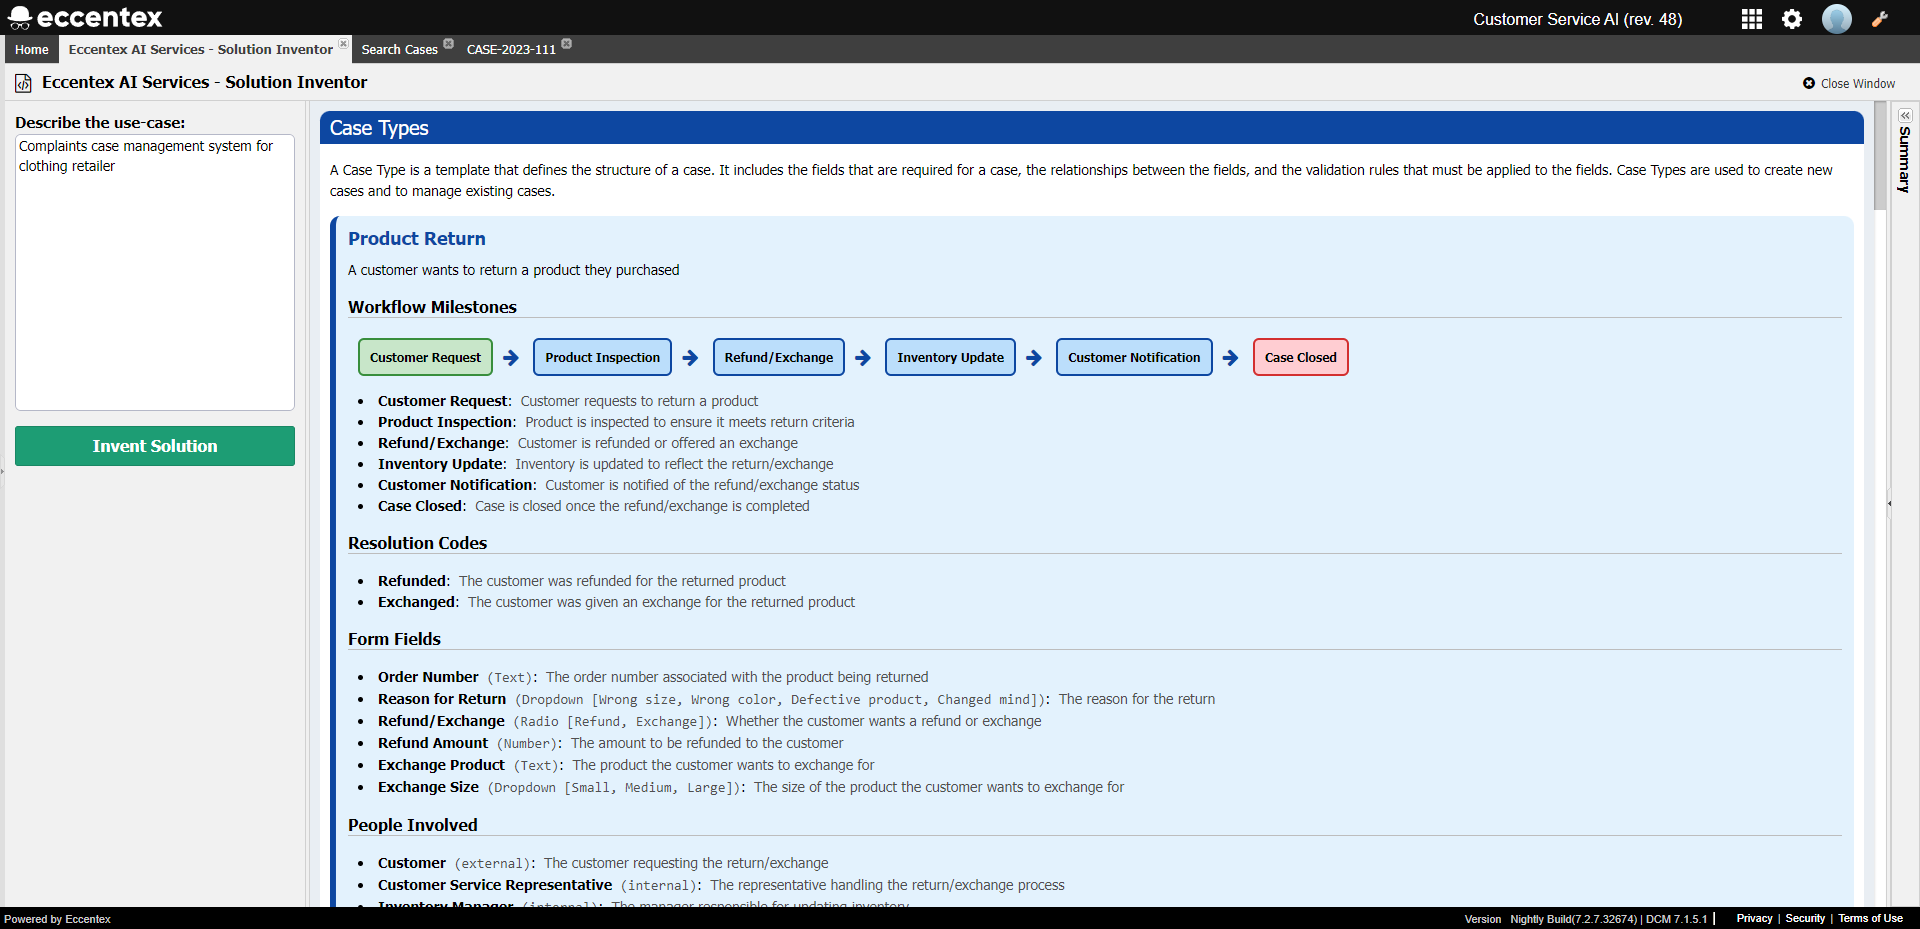Viewport: 1920px width, 929px height.
Task: Close the CASE-2023-111 tab
Action: 566,43
